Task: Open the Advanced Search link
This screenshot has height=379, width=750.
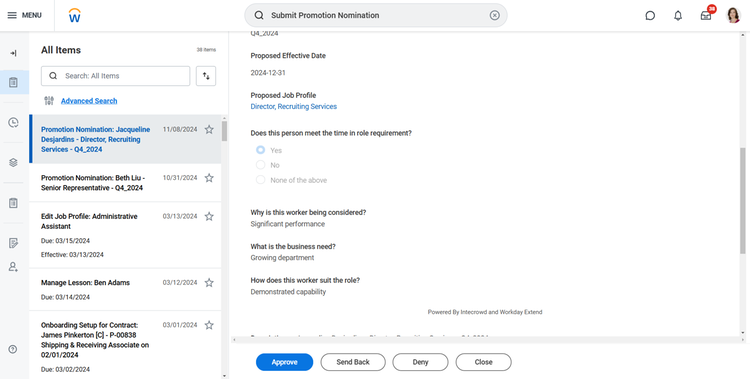Action: click(89, 101)
